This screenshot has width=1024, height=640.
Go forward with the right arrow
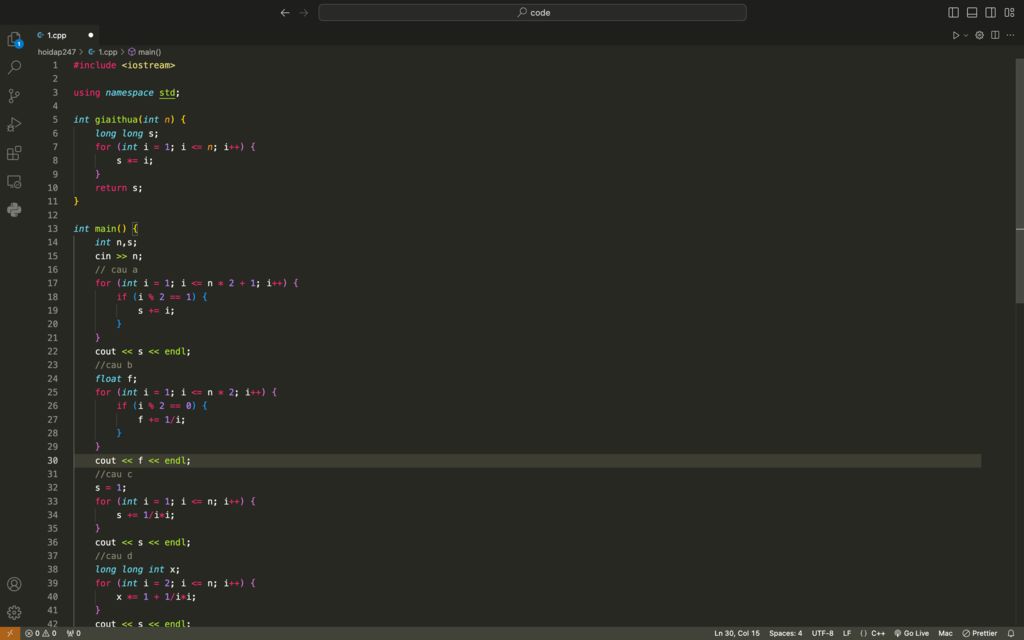tap(304, 12)
